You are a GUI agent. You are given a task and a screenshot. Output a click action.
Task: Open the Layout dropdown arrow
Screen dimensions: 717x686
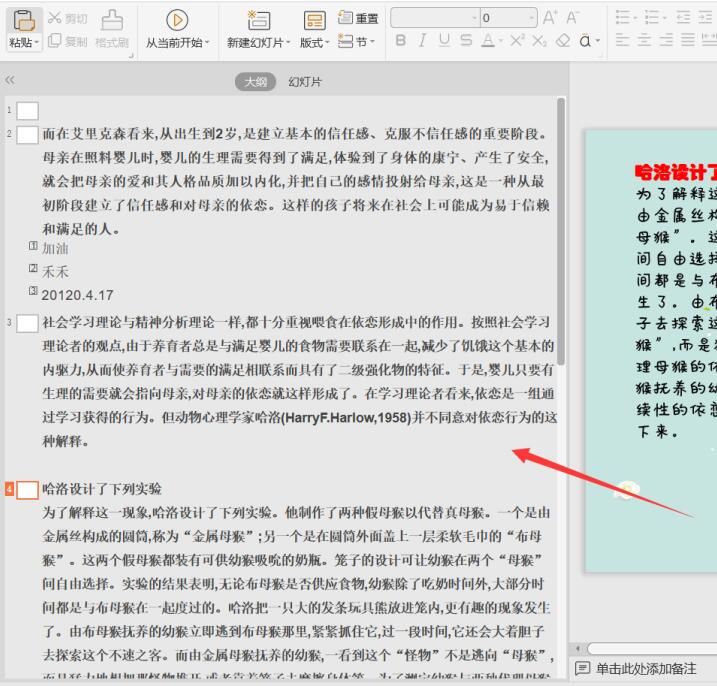pos(327,43)
